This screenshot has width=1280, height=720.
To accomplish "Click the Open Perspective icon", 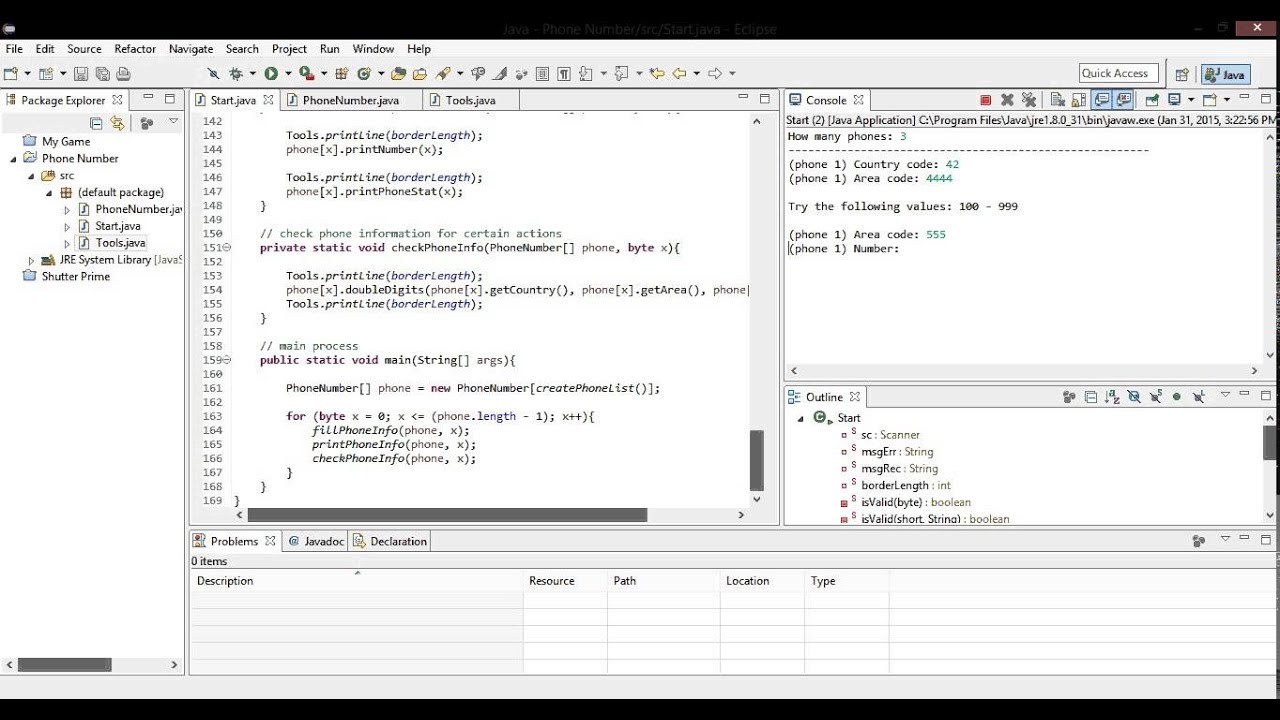I will tap(1181, 74).
